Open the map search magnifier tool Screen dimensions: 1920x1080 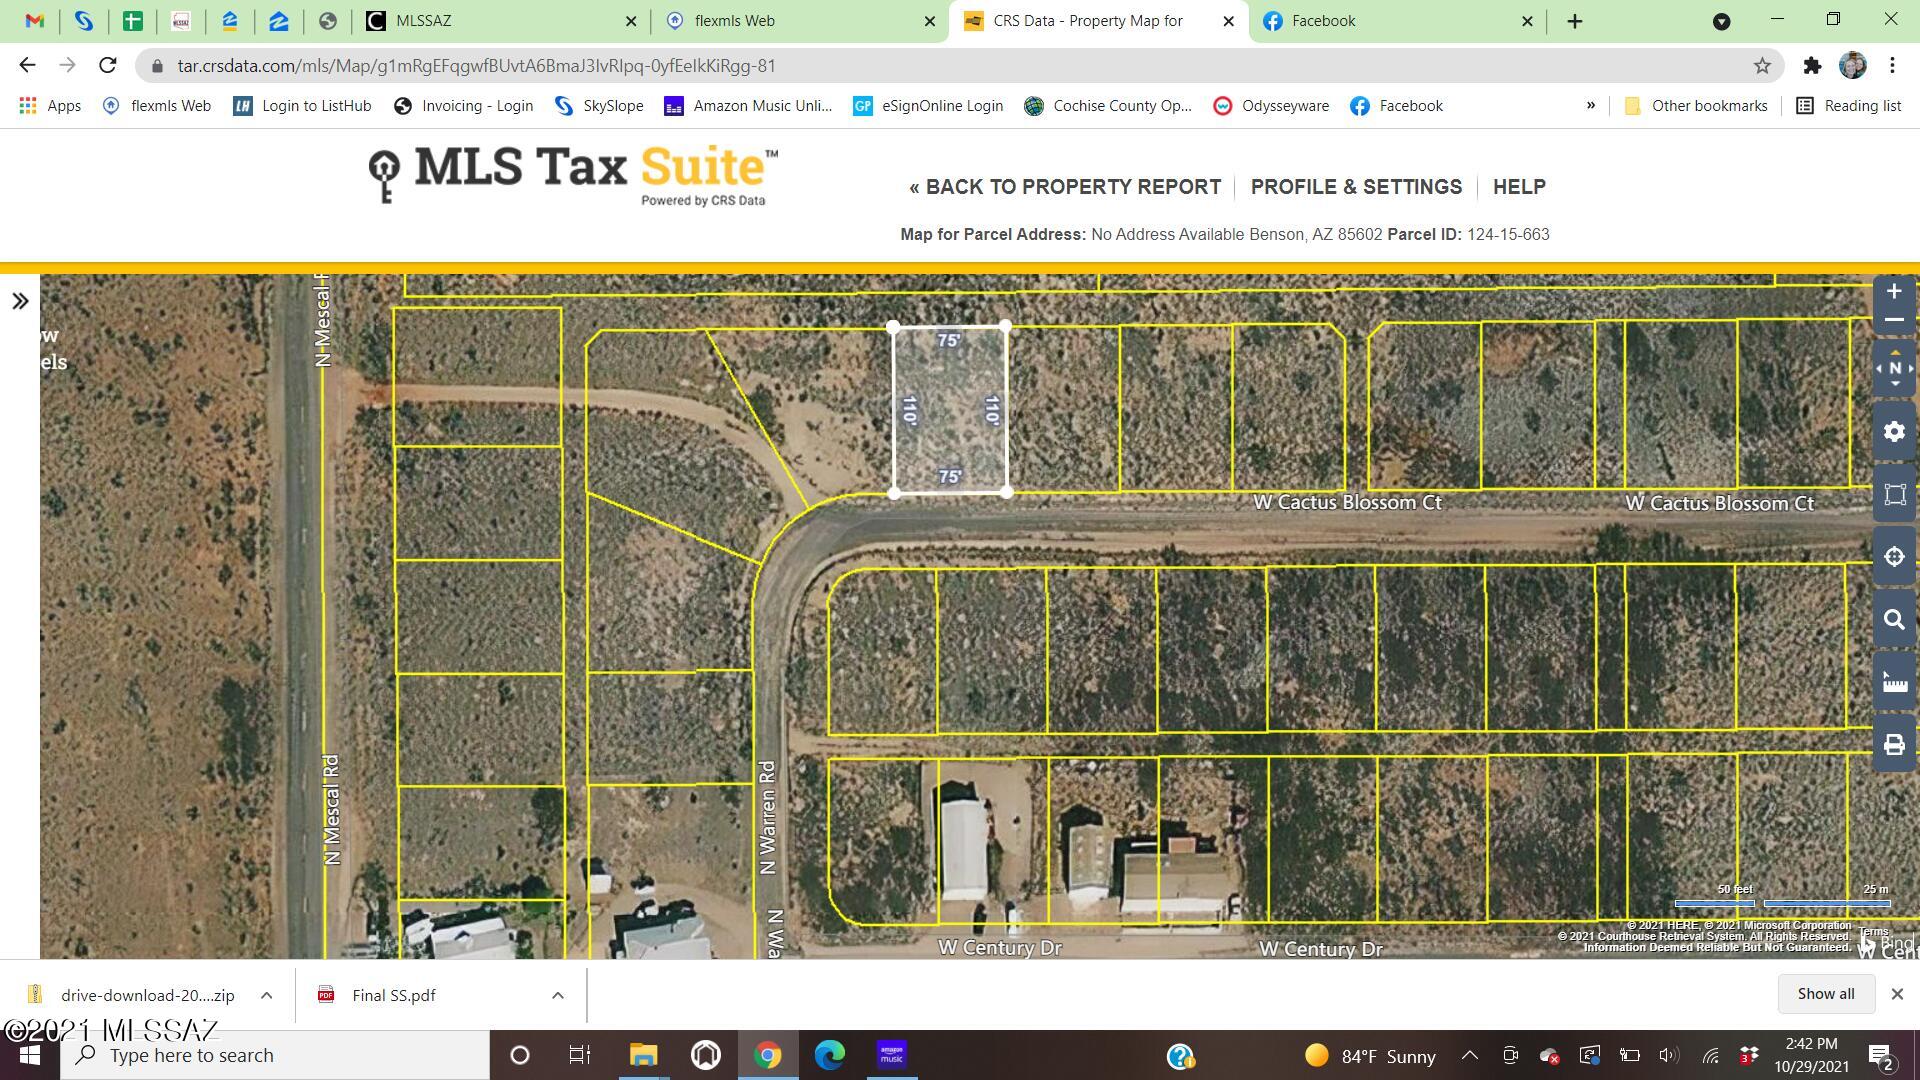1894,620
